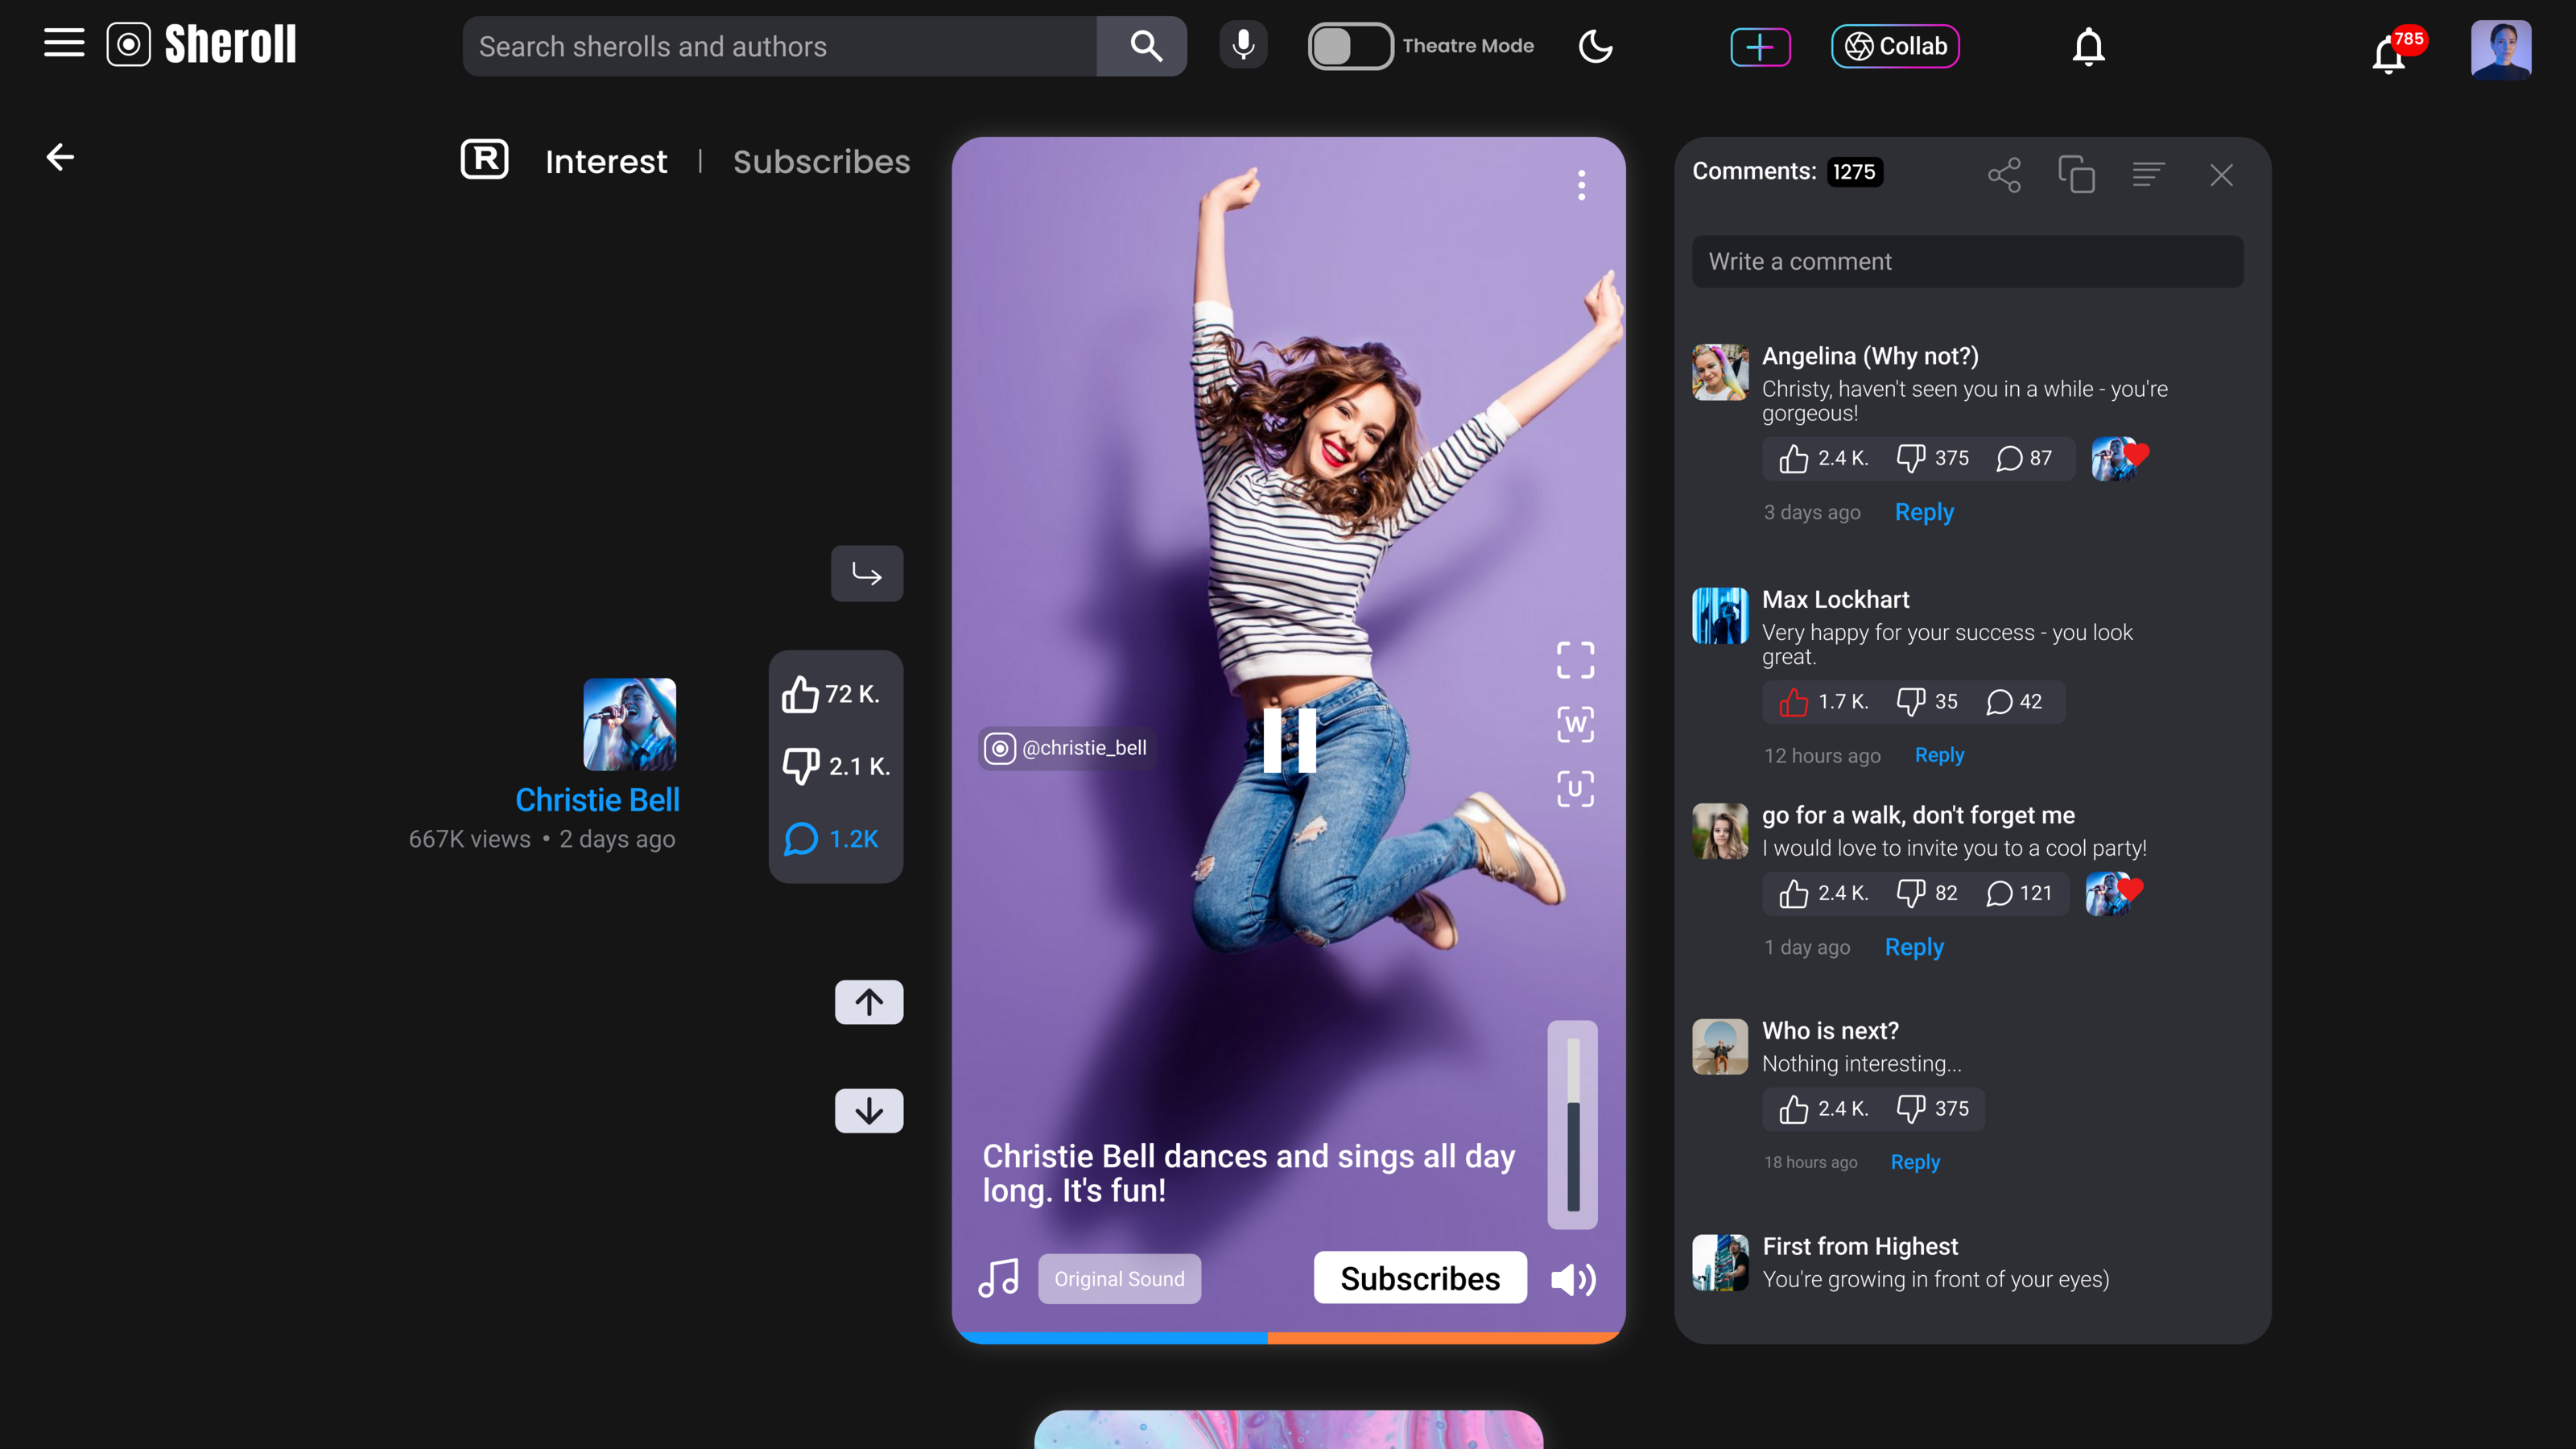Click the copy icon in comments header

(2076, 175)
